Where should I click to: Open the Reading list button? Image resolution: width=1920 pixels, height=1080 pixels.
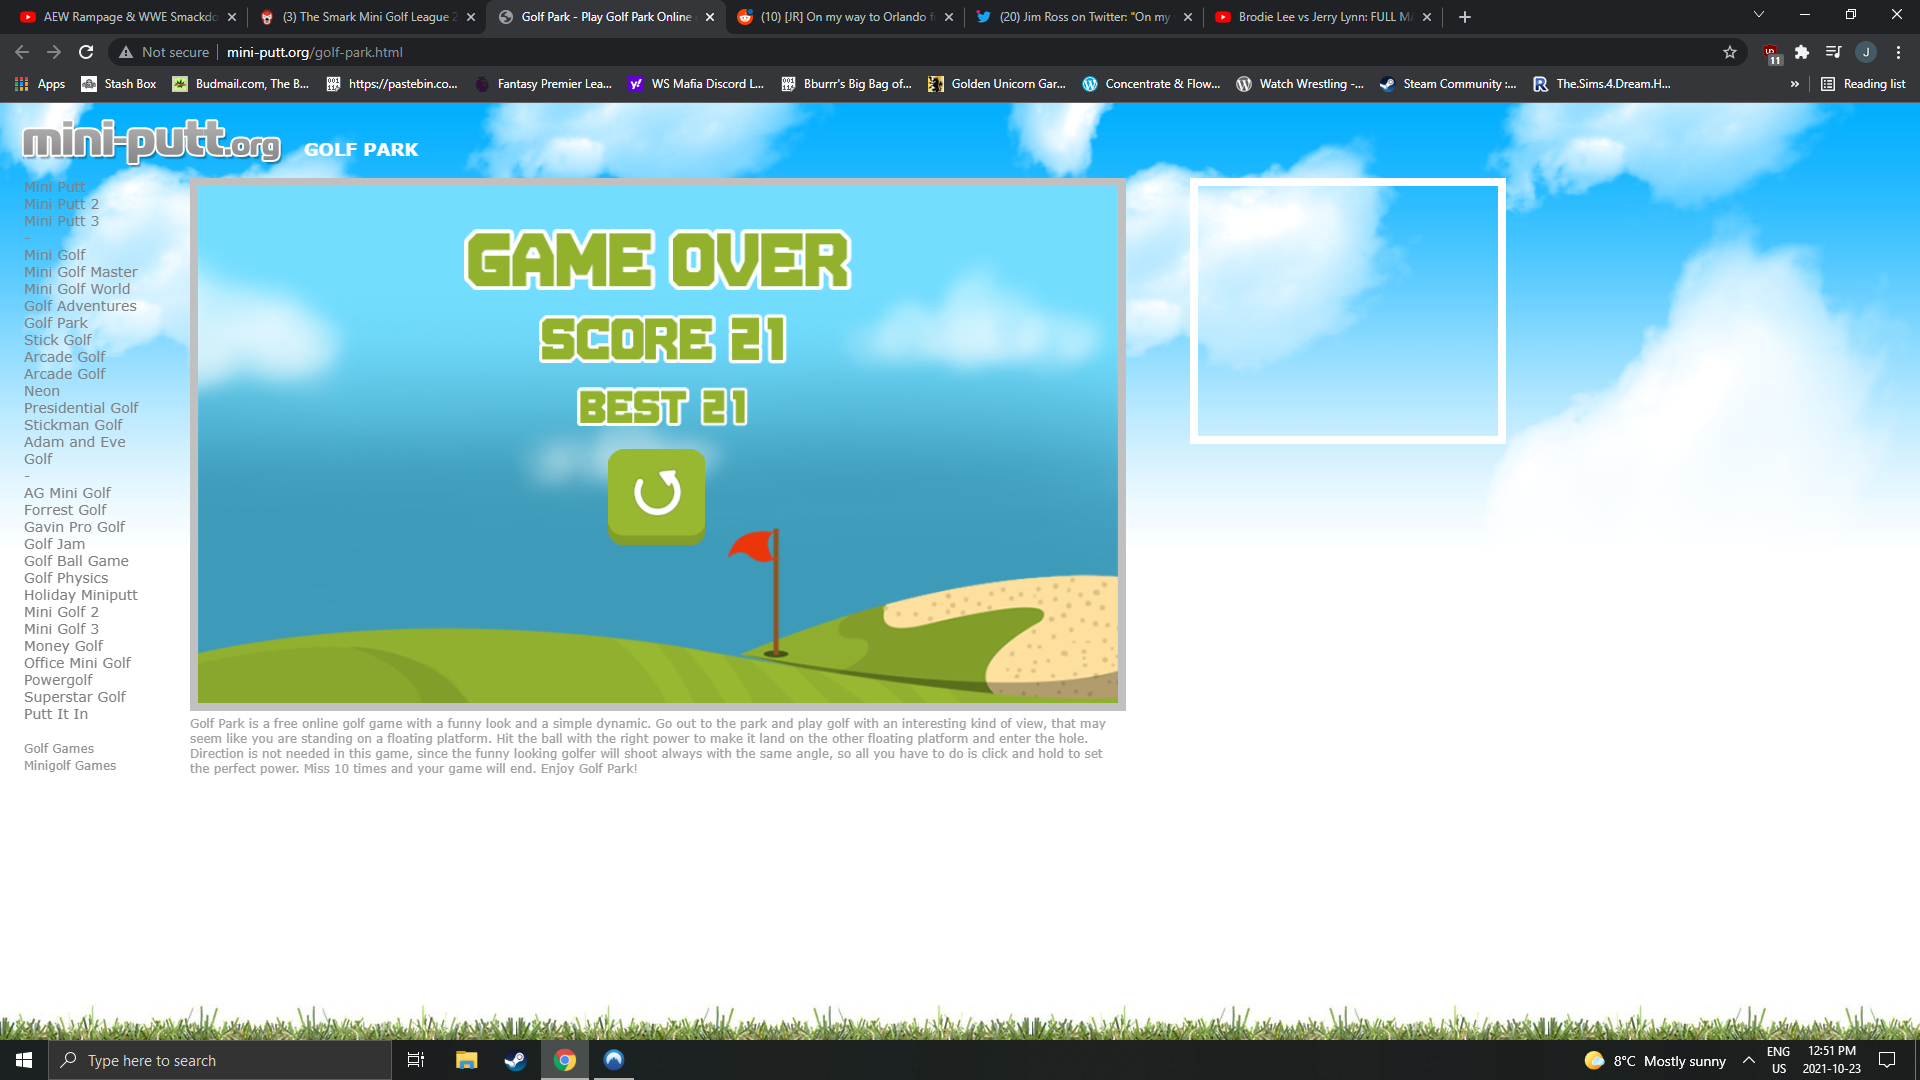click(1863, 84)
